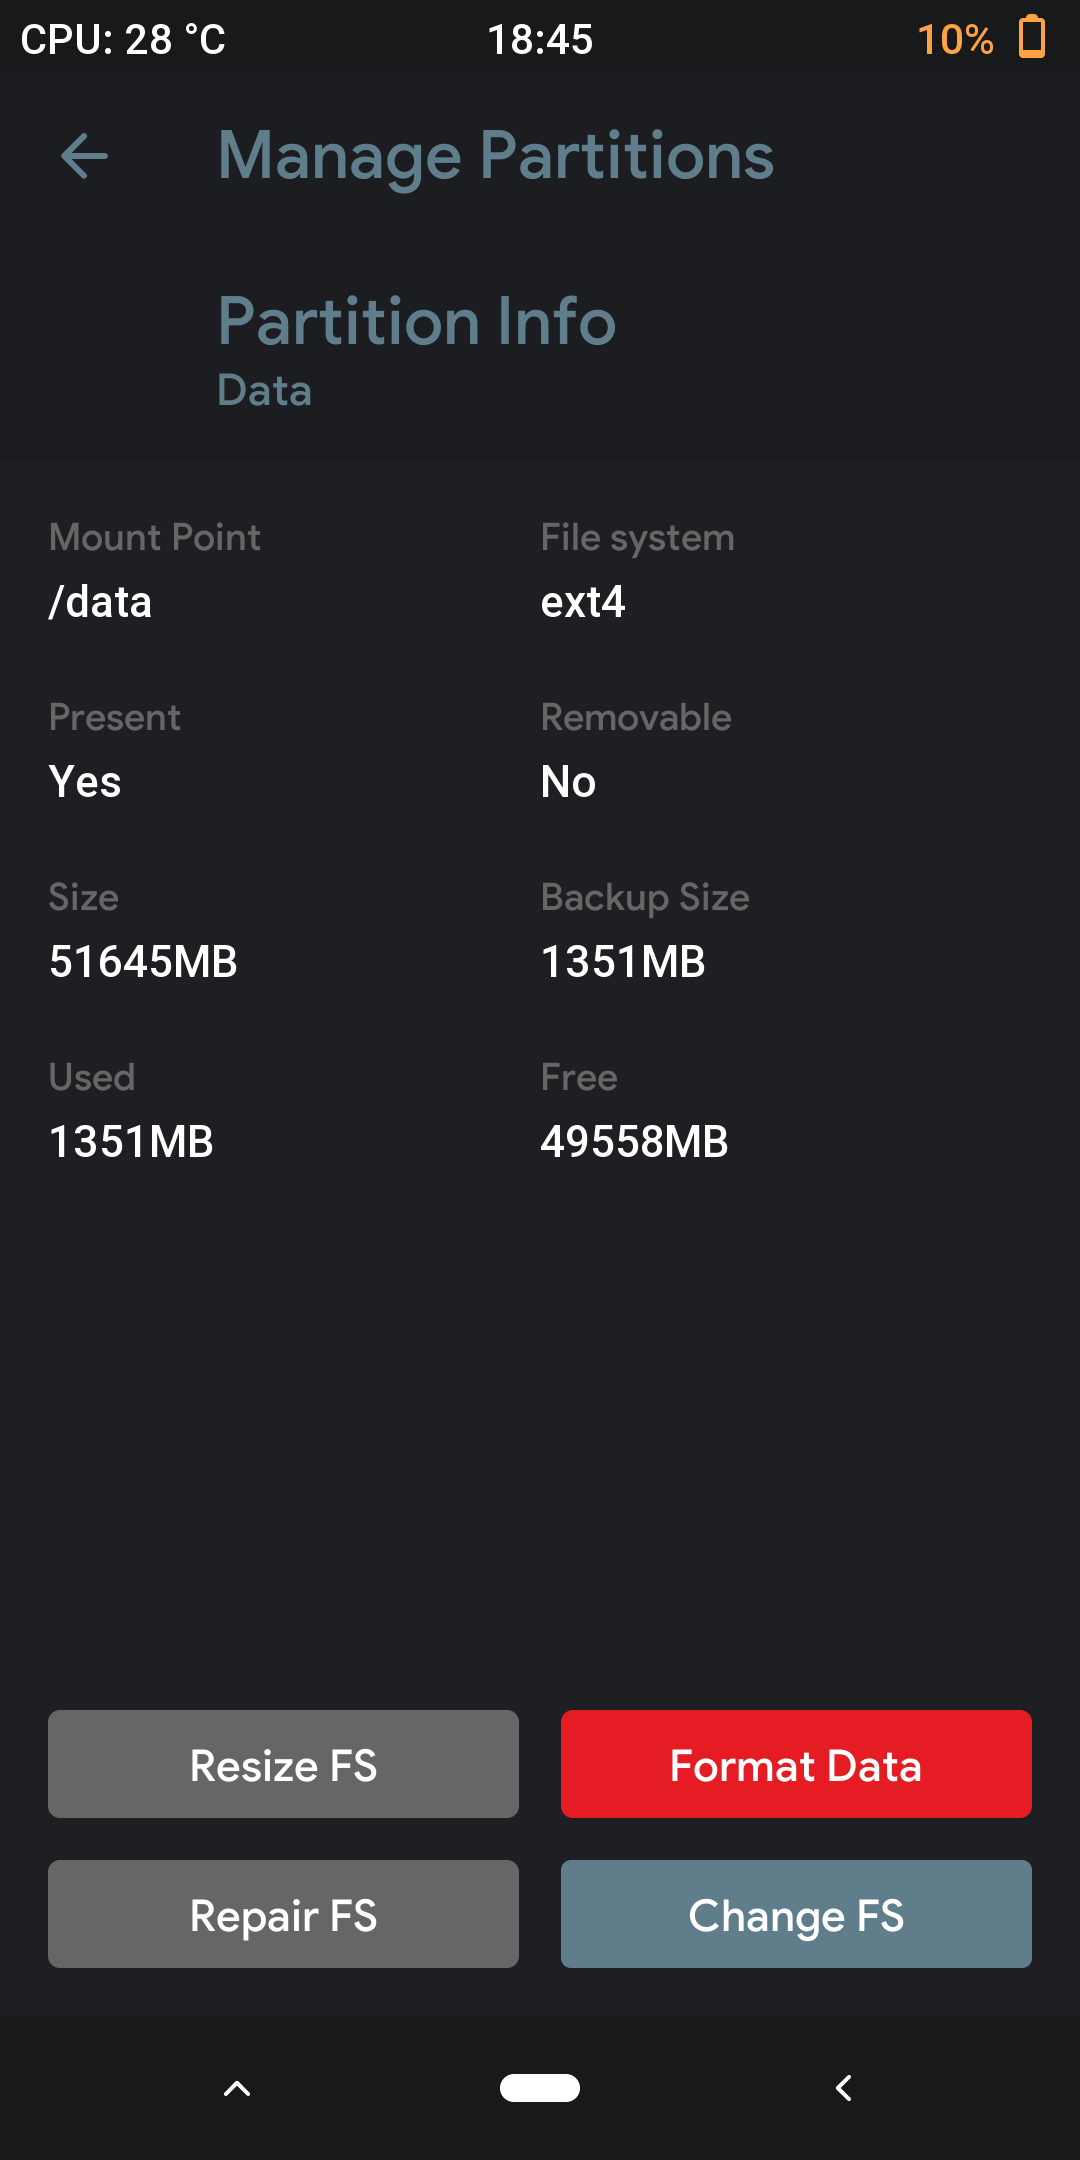Tap the 51645MB size value

coord(143,962)
